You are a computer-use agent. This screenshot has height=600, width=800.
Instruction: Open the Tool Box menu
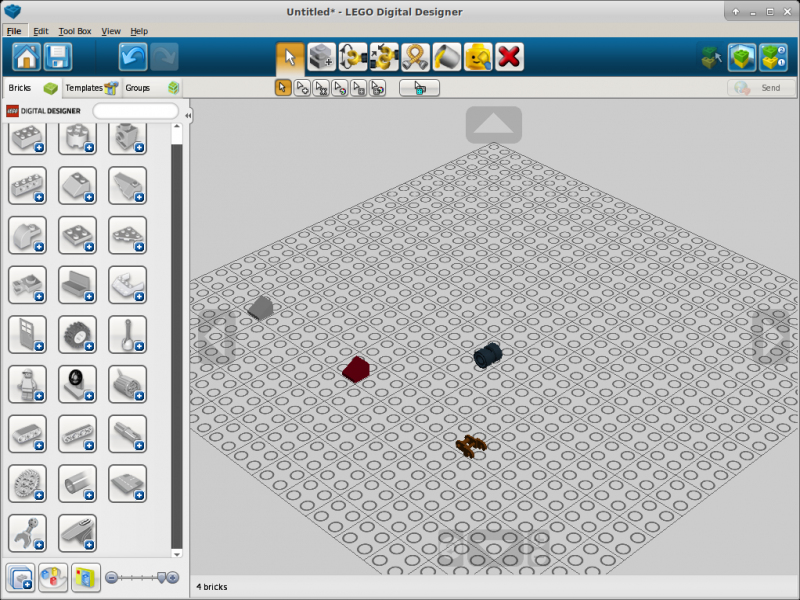[x=74, y=31]
